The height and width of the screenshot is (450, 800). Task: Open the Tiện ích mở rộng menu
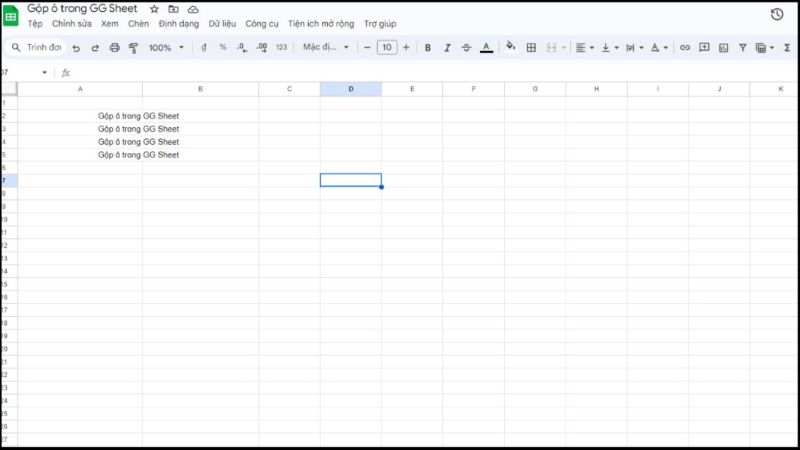coord(321,23)
